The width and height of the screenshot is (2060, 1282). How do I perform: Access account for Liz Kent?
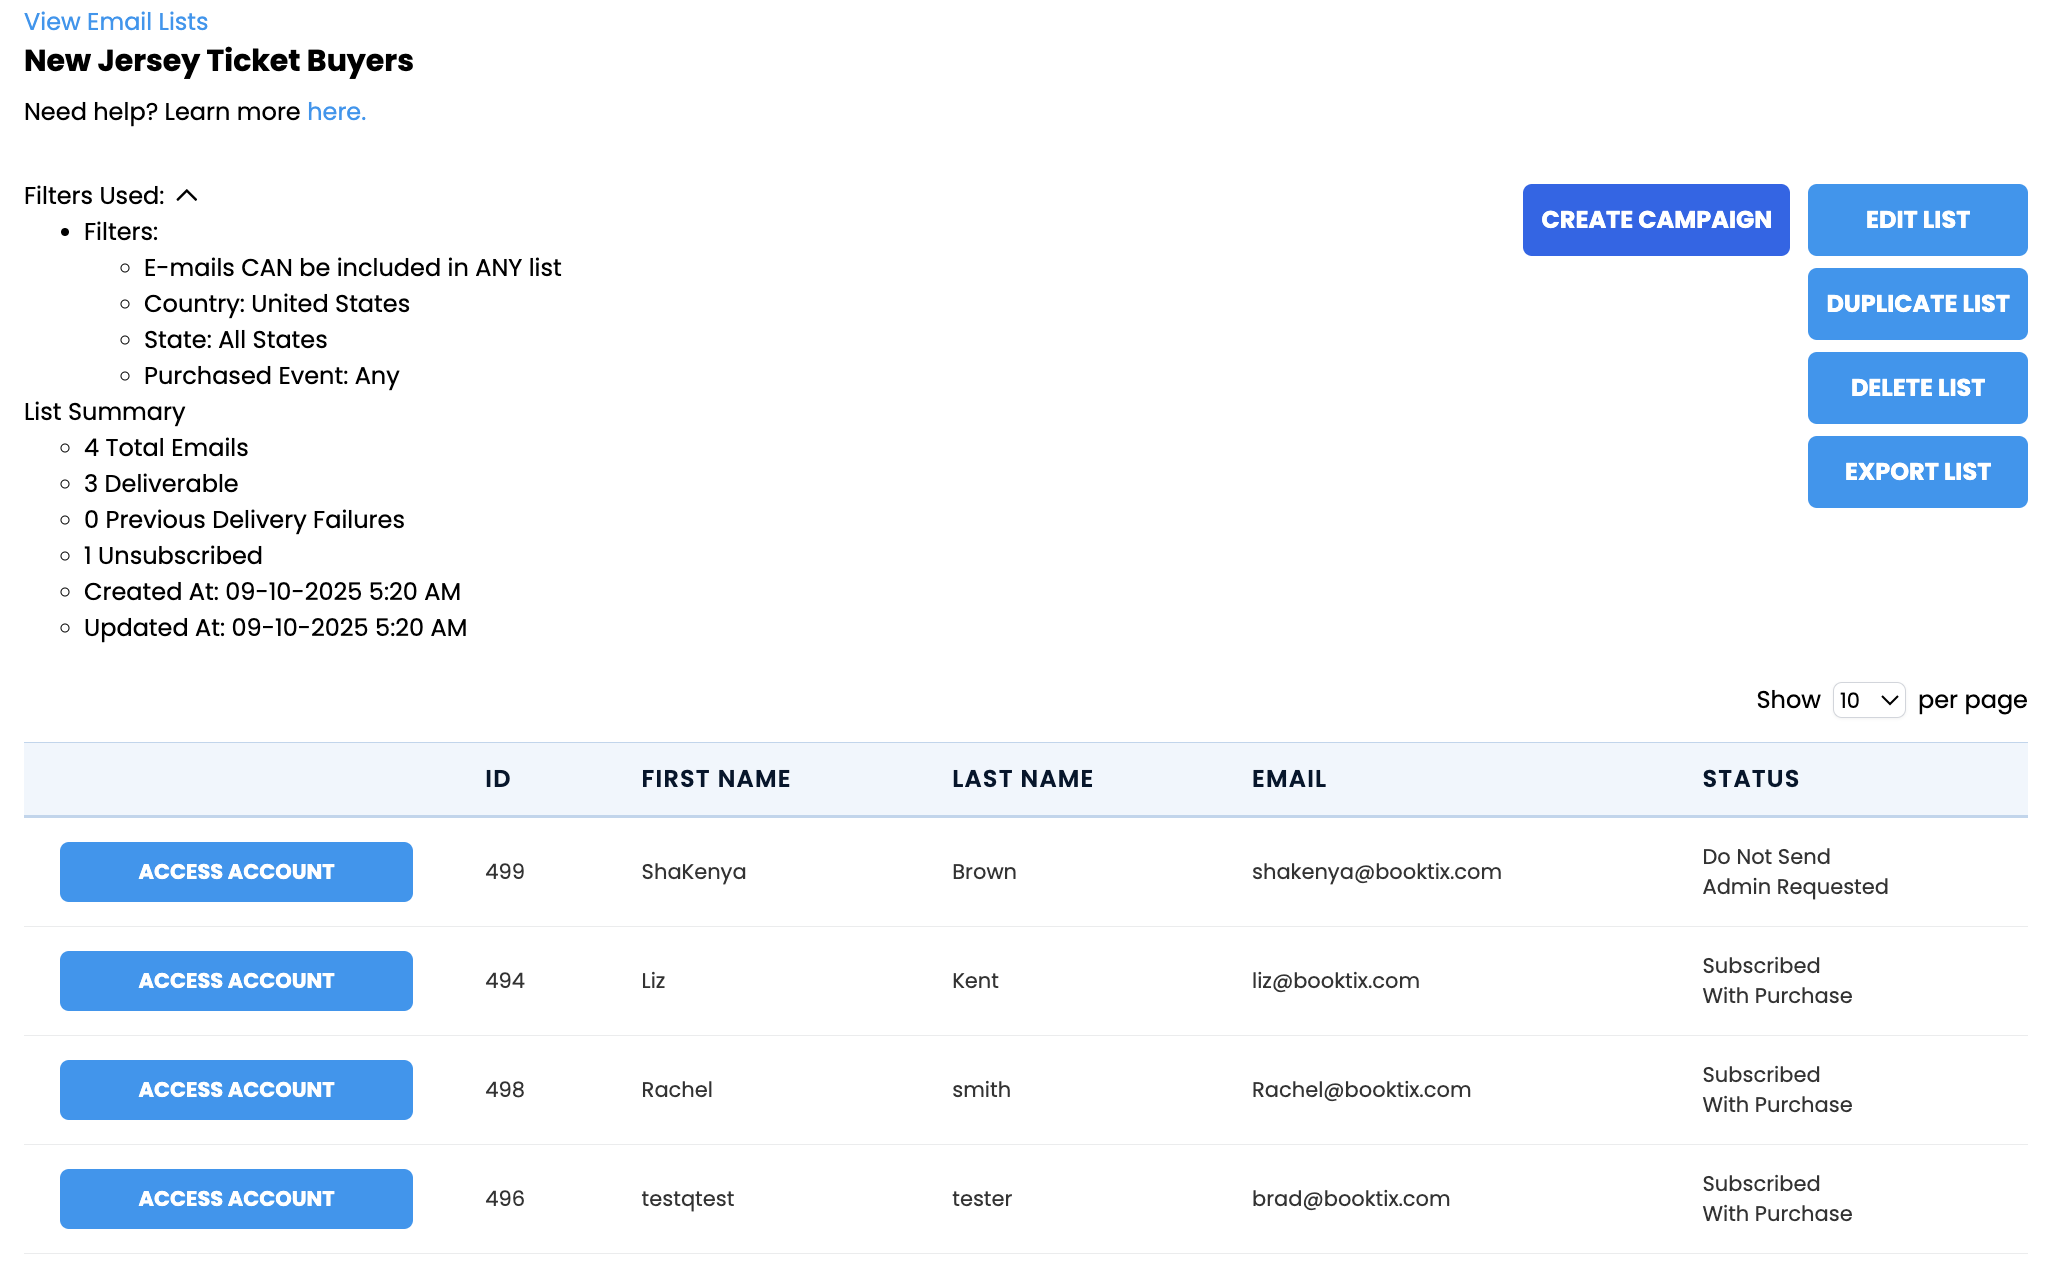coord(236,981)
